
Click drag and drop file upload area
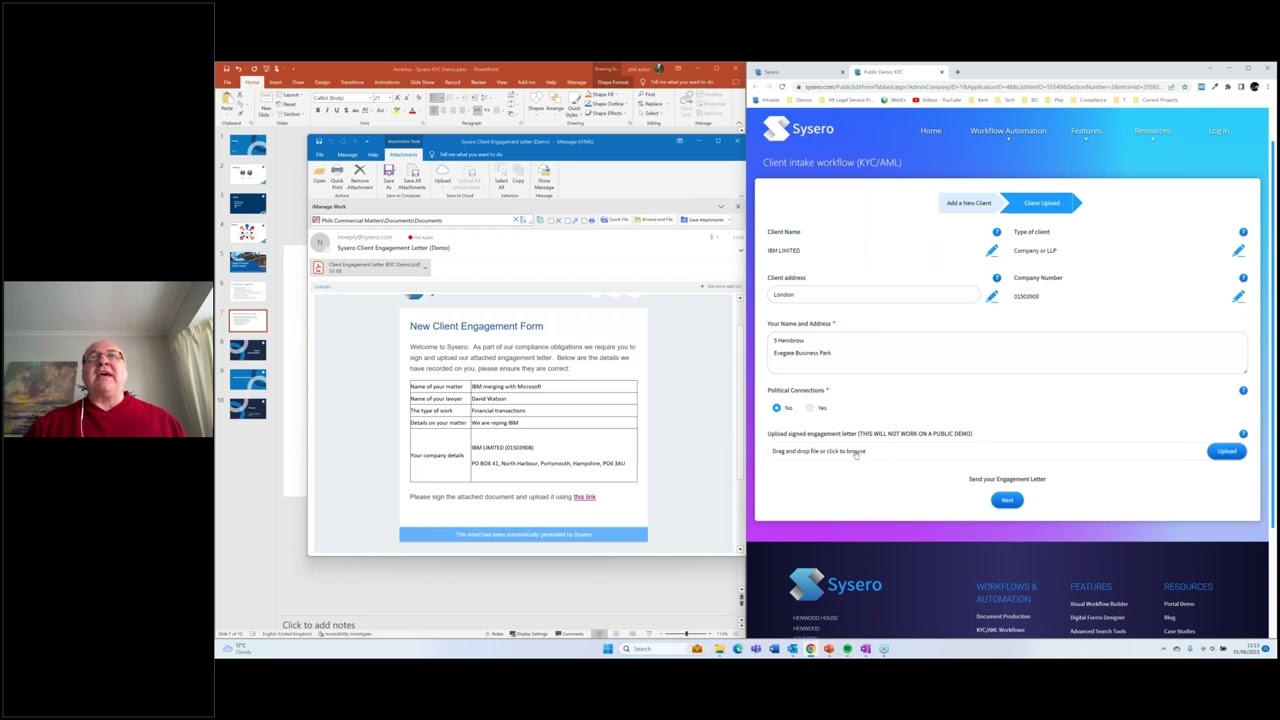[x=984, y=451]
